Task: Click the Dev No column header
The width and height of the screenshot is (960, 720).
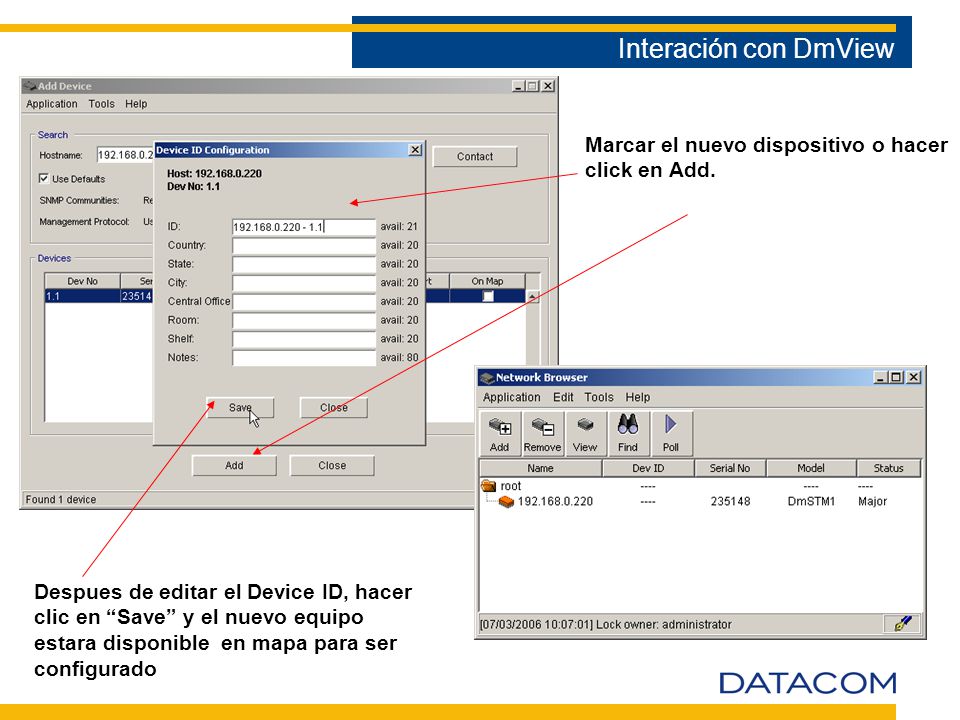Action: coord(83,281)
